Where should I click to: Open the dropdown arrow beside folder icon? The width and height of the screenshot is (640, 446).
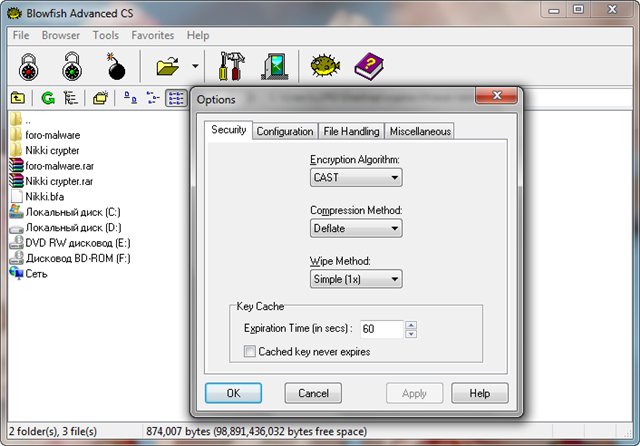(x=195, y=66)
